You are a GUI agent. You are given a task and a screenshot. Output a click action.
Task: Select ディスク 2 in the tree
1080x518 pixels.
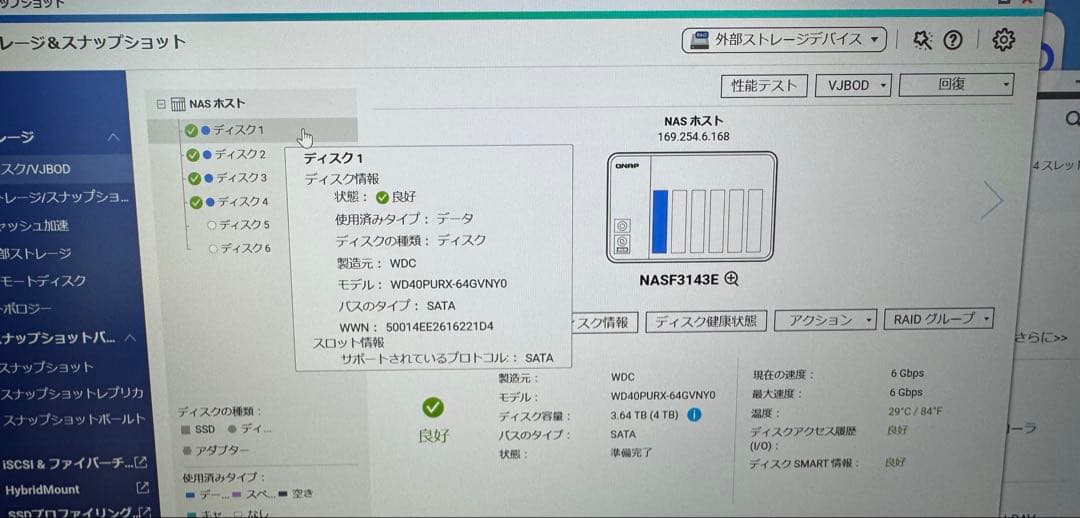240,154
